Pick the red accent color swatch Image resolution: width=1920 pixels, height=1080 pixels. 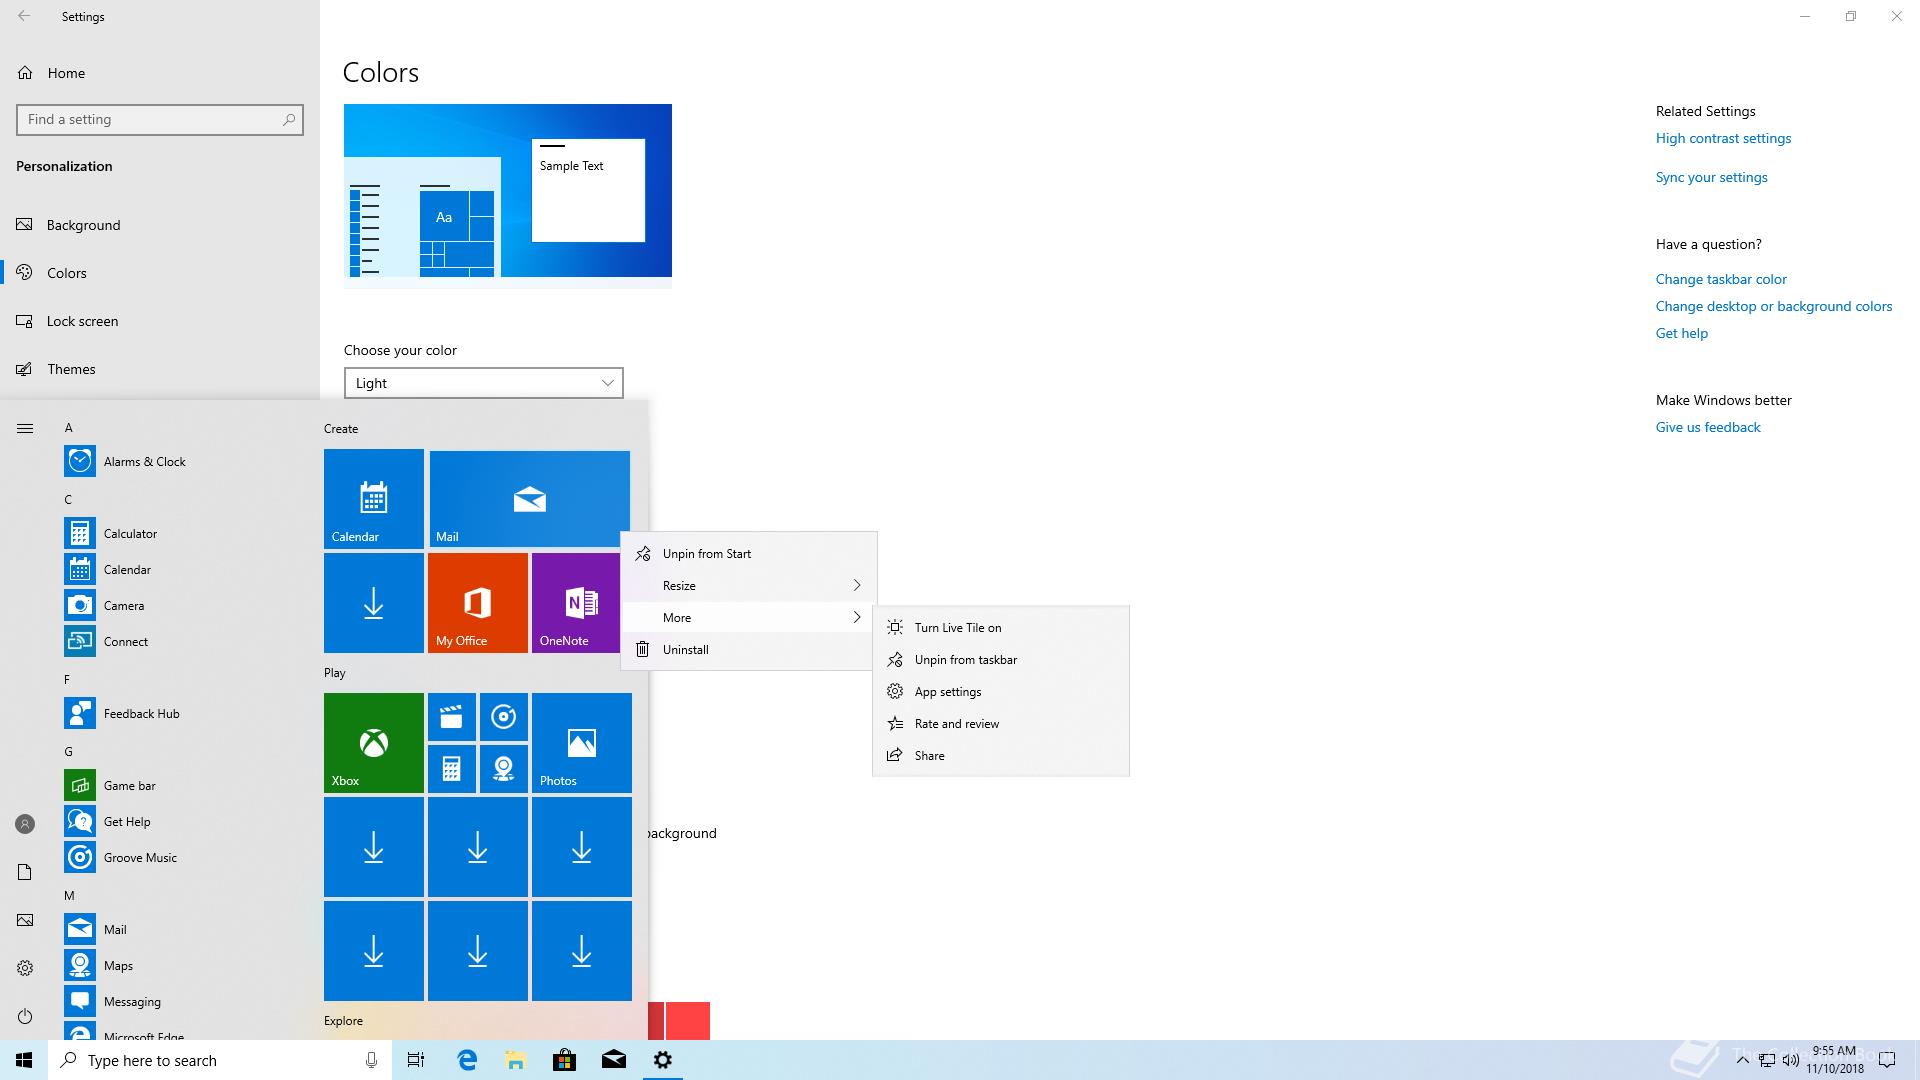(x=687, y=1021)
